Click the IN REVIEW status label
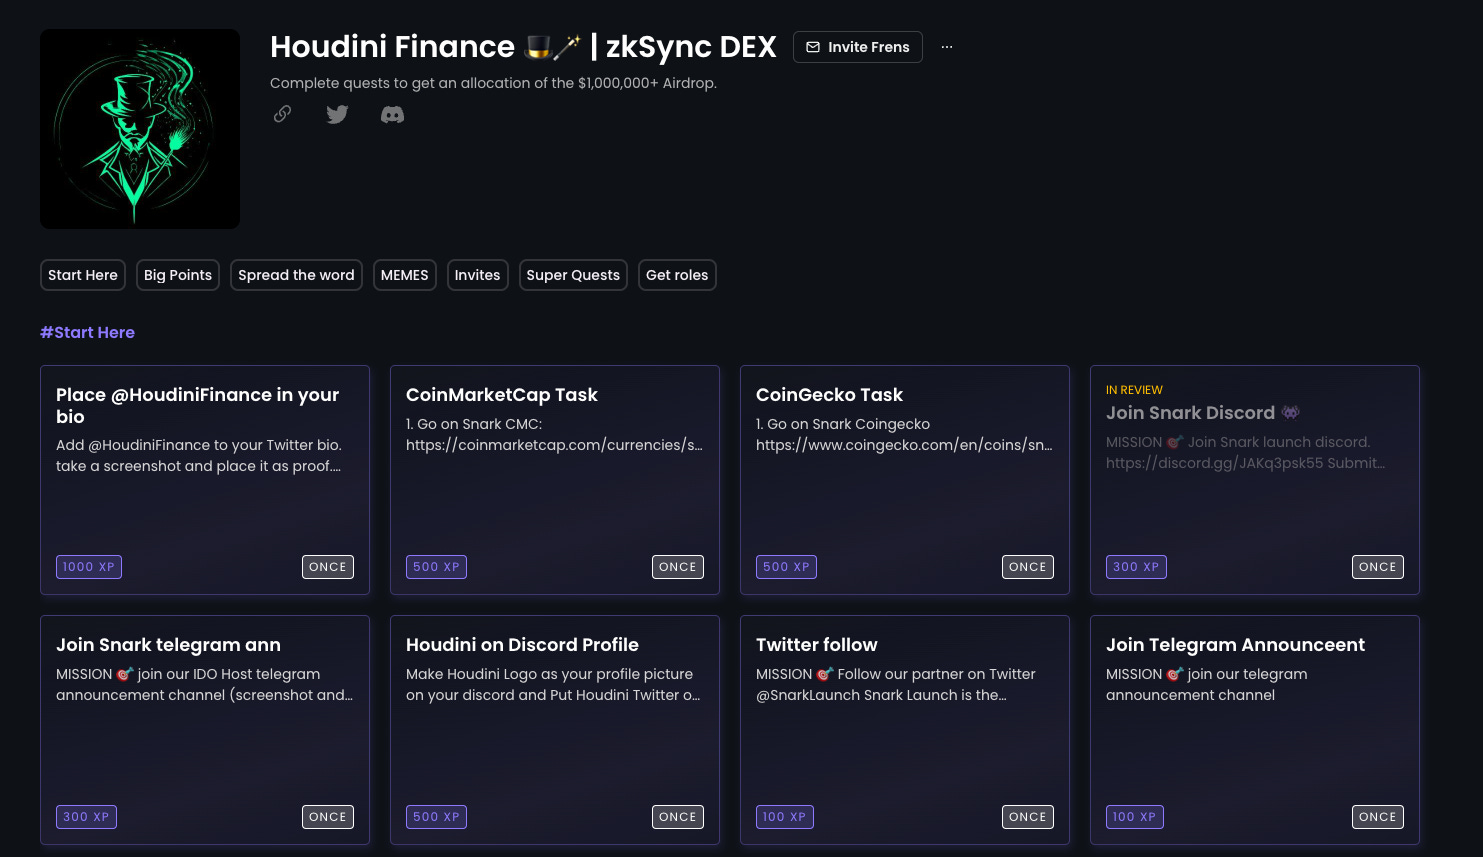The image size is (1483, 857). tap(1134, 390)
